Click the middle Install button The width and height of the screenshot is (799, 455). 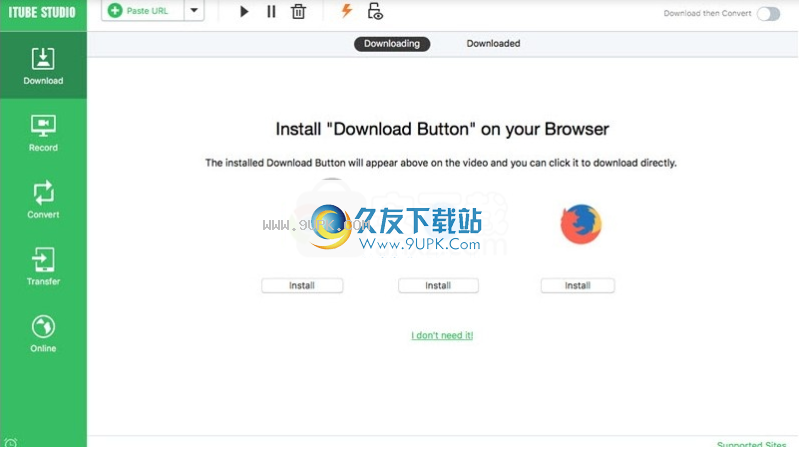(438, 285)
